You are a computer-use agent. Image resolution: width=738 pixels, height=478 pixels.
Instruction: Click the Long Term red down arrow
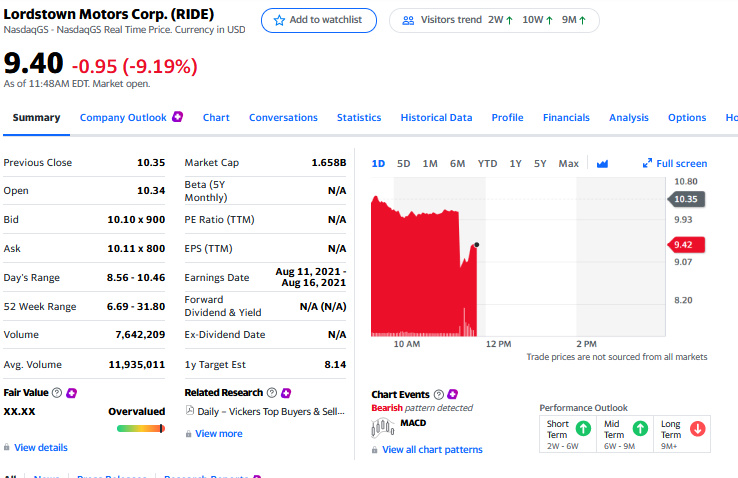698,429
